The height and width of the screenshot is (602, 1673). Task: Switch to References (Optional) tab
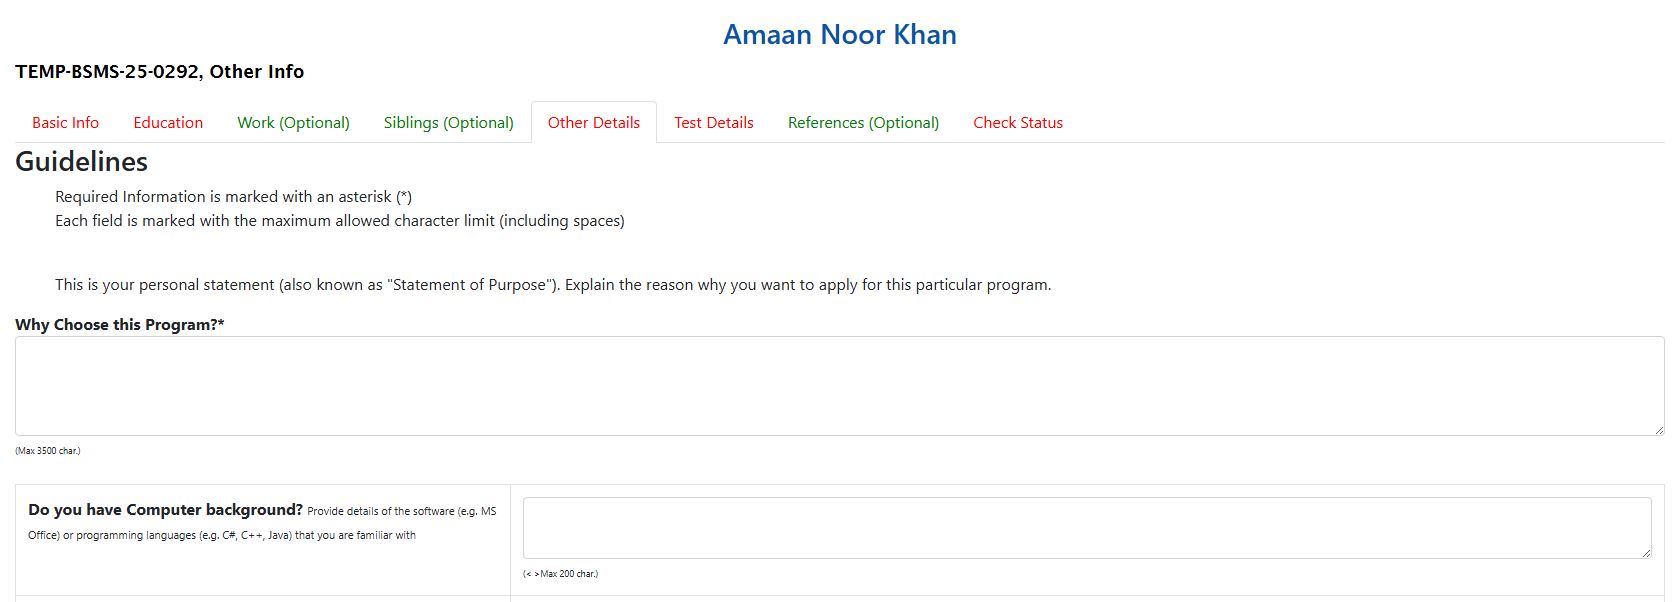tap(863, 122)
